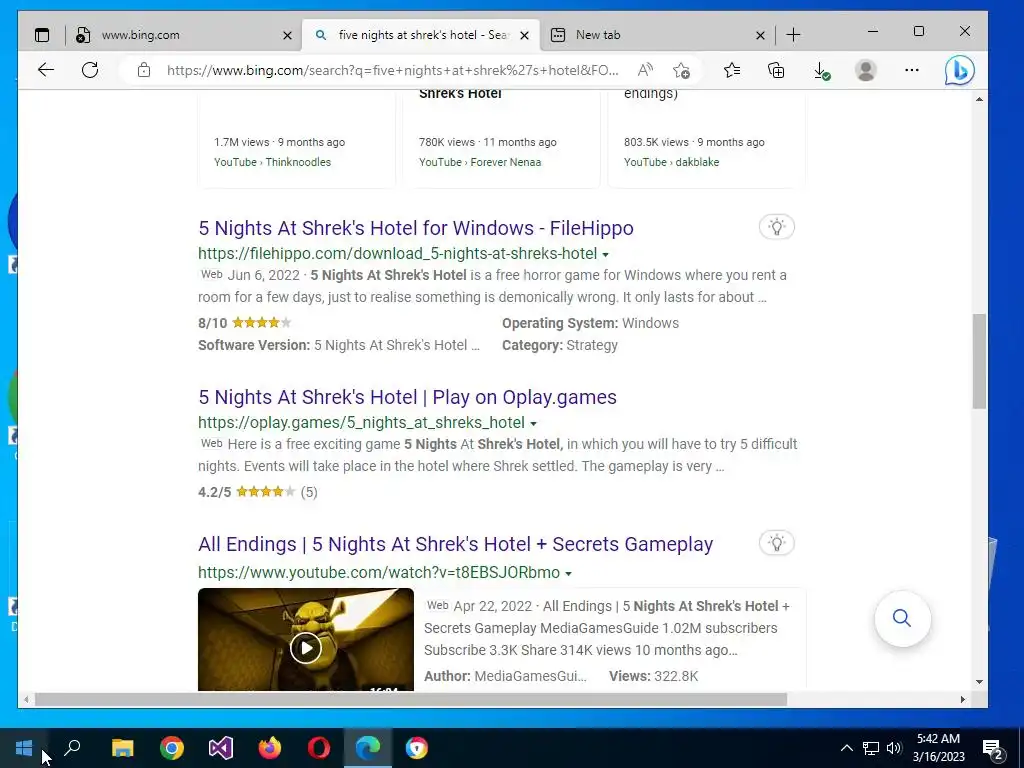
Task: Open All Endings Secrets Gameplay link
Action: pos(456,544)
